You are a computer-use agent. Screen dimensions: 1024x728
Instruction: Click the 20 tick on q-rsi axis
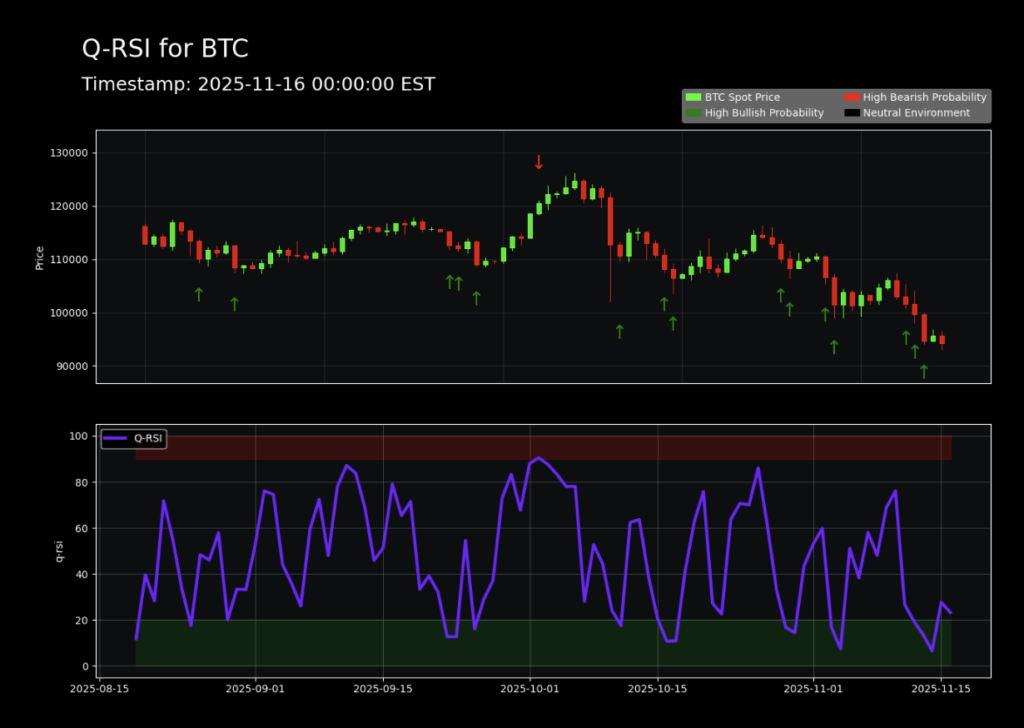[82, 620]
